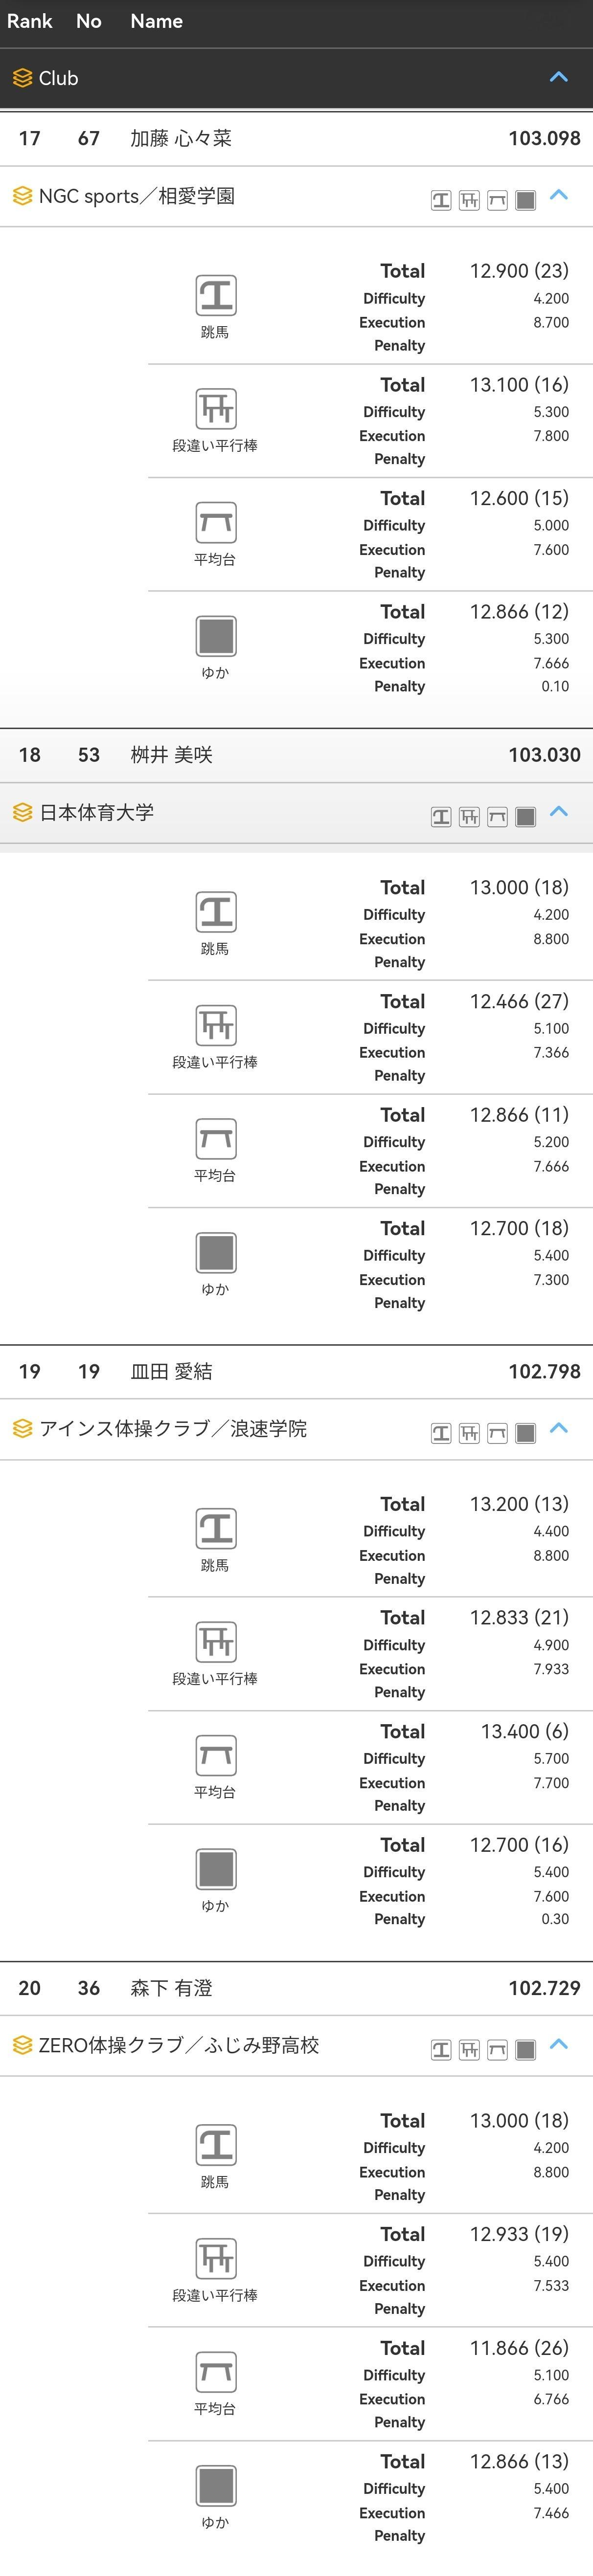Sort by the Name column header
This screenshot has height=2576, width=593.
156,21
